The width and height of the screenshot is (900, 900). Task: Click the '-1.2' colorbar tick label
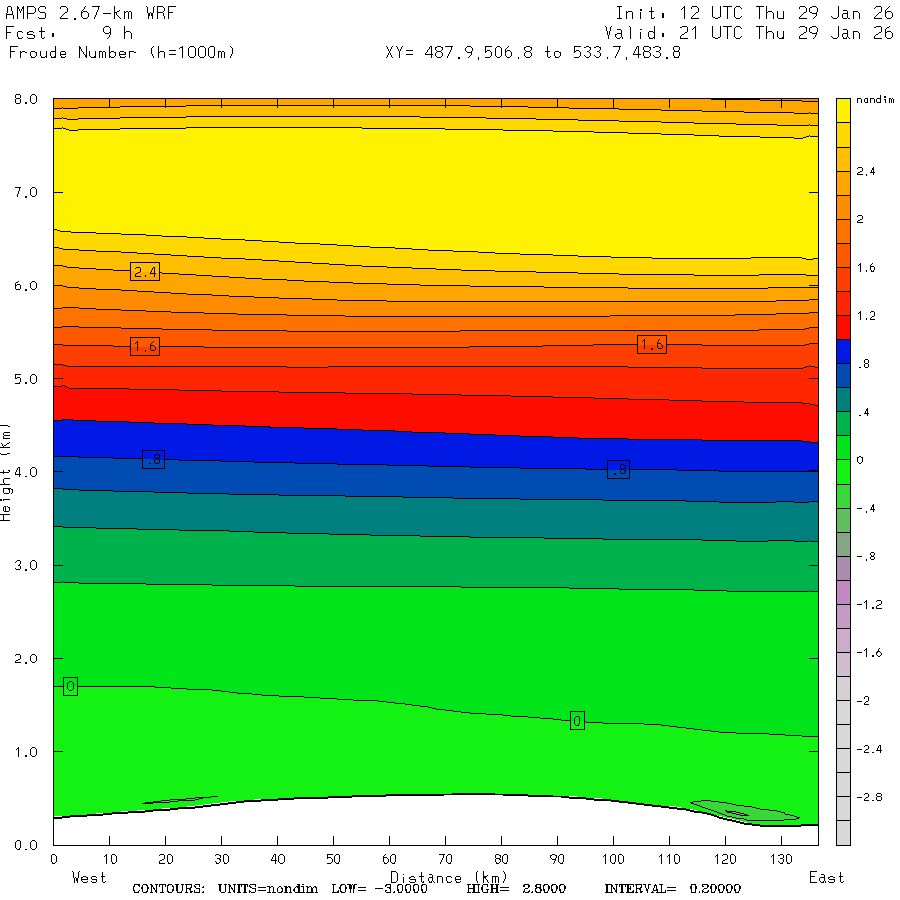[x=870, y=604]
